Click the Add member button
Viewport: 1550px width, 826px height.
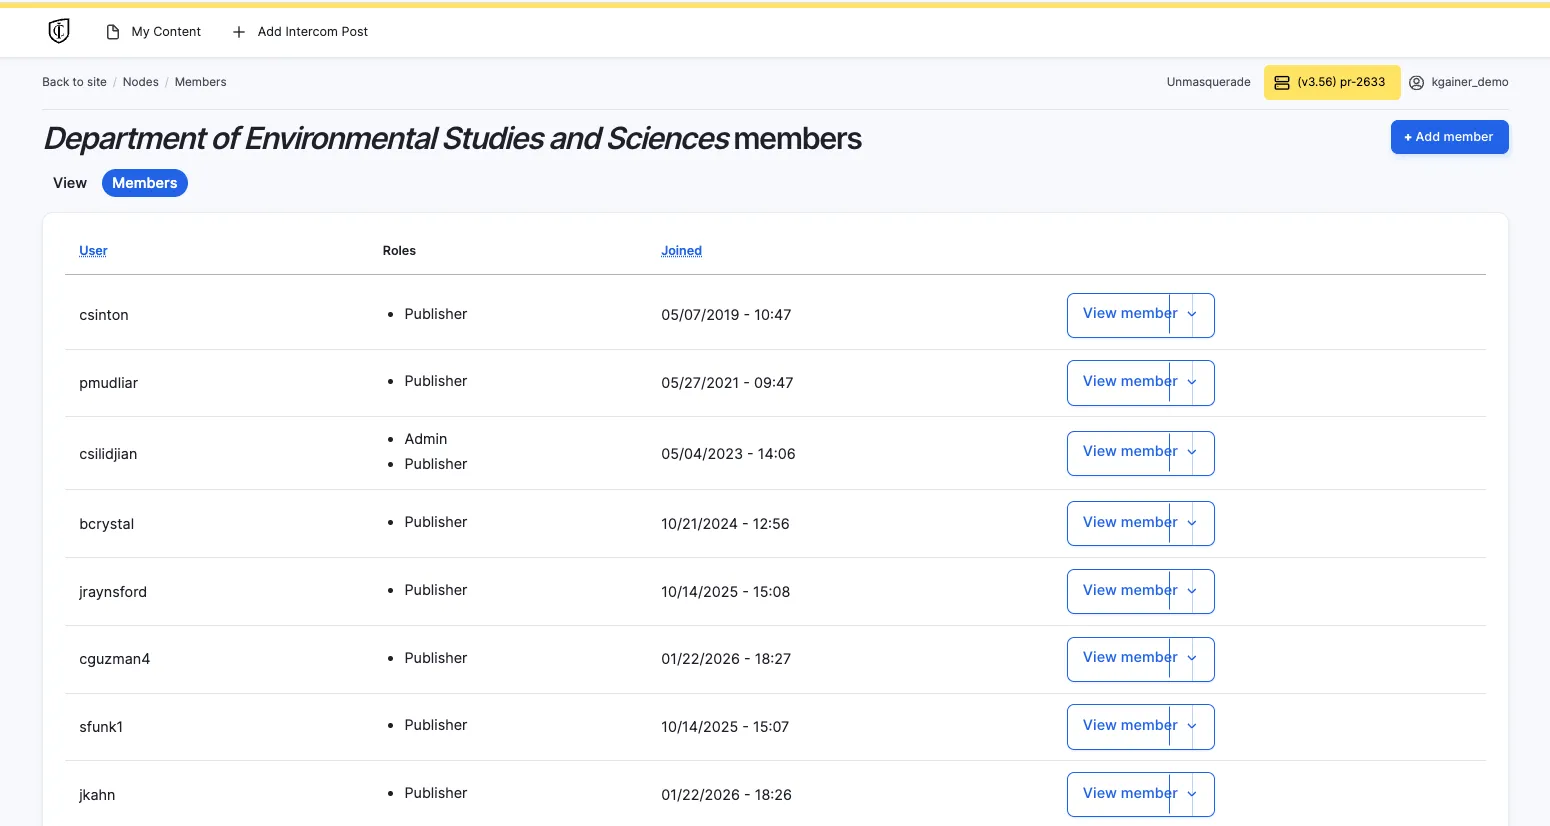click(1449, 137)
